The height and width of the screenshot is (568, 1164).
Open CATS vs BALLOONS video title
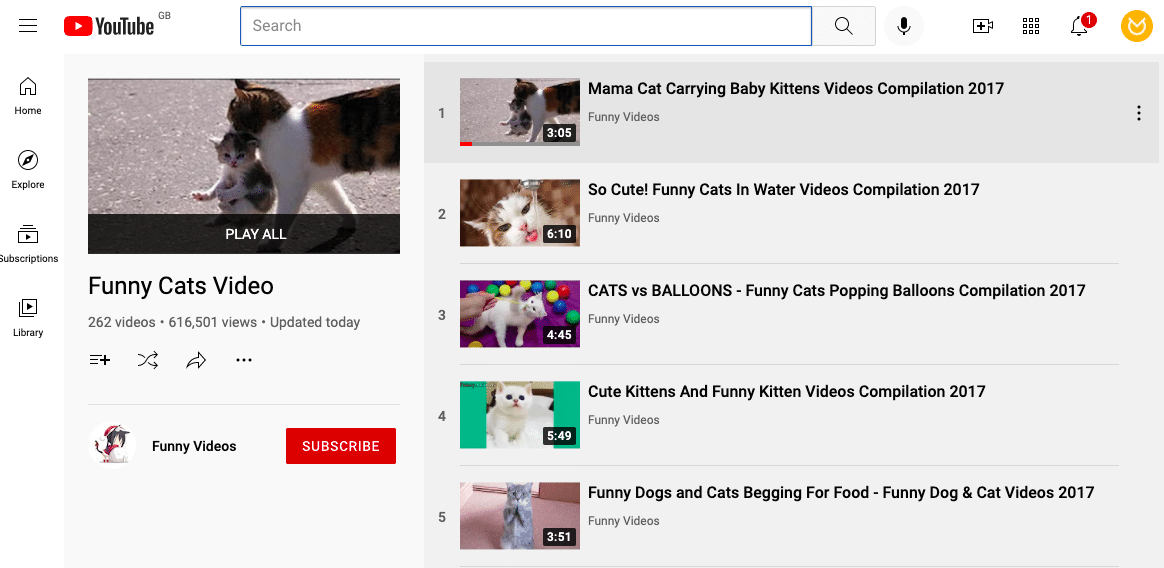pyautogui.click(x=837, y=290)
